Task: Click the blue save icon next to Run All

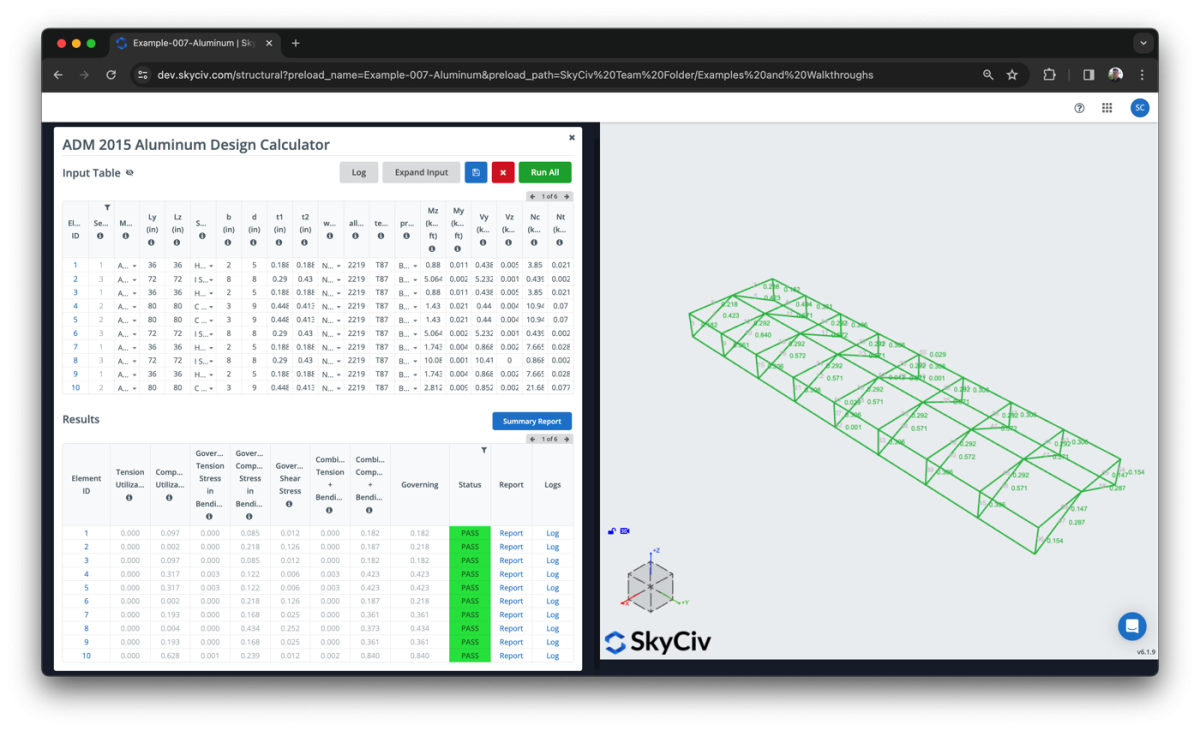Action: tap(476, 172)
